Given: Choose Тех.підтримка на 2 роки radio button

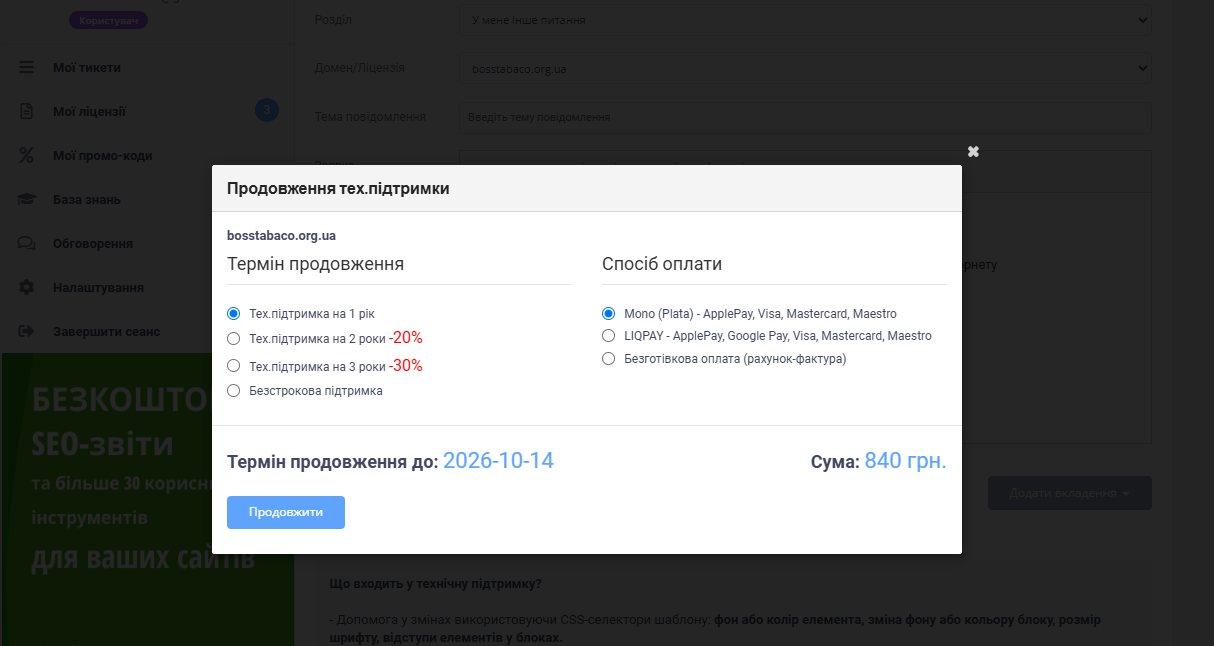Looking at the screenshot, I should pos(234,338).
